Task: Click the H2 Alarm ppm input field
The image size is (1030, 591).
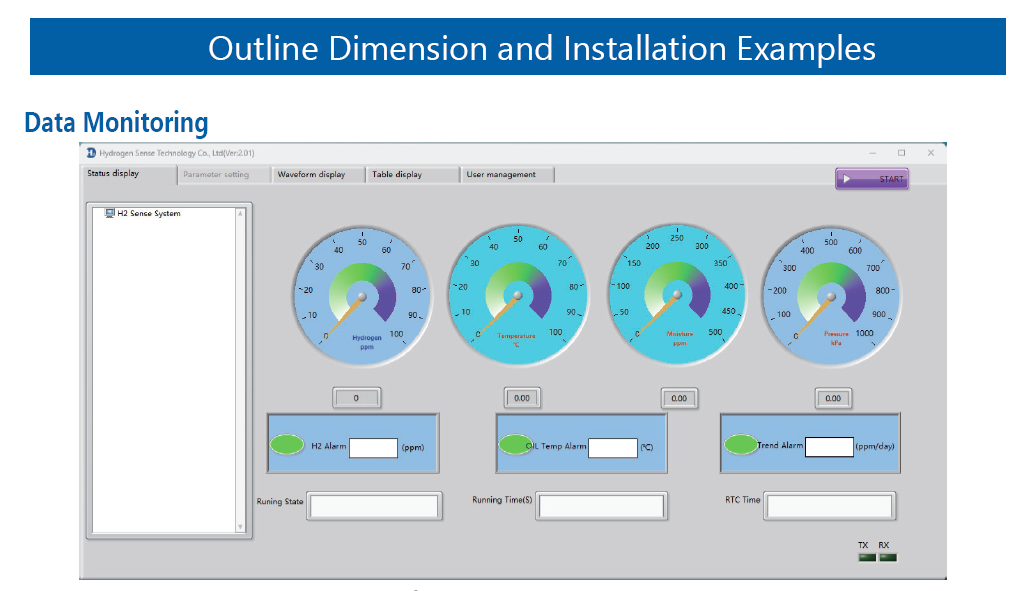Action: click(x=373, y=448)
